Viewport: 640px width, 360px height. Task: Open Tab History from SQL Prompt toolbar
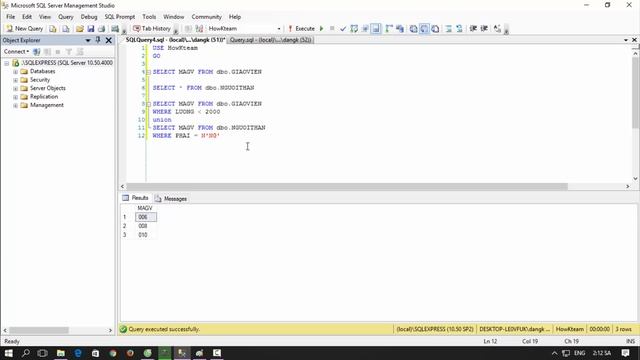(152, 29)
